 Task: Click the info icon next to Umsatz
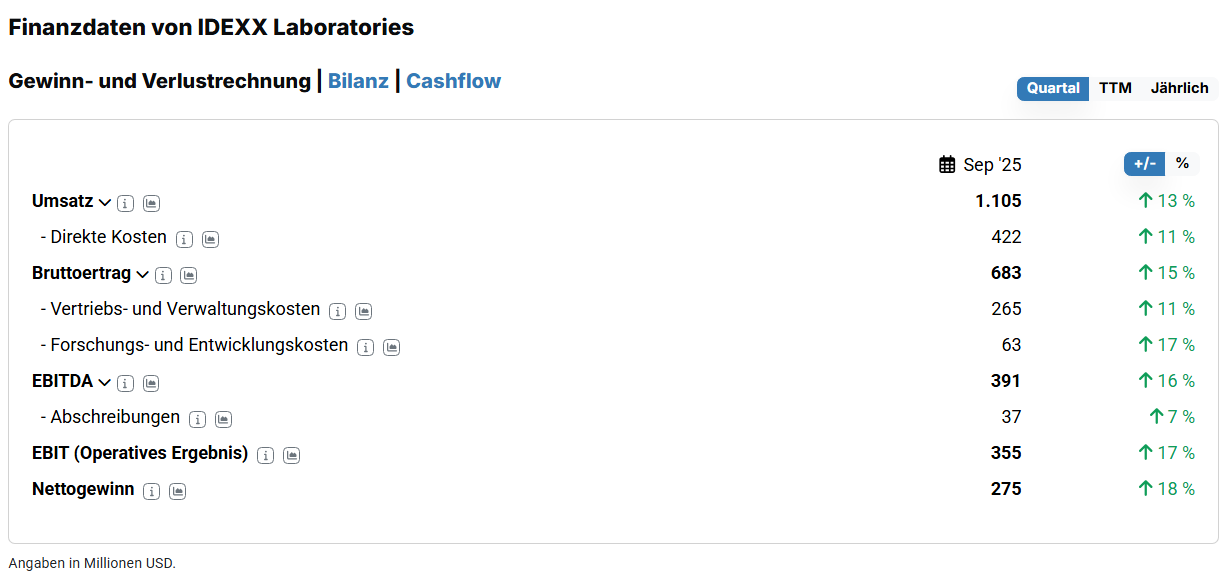125,203
